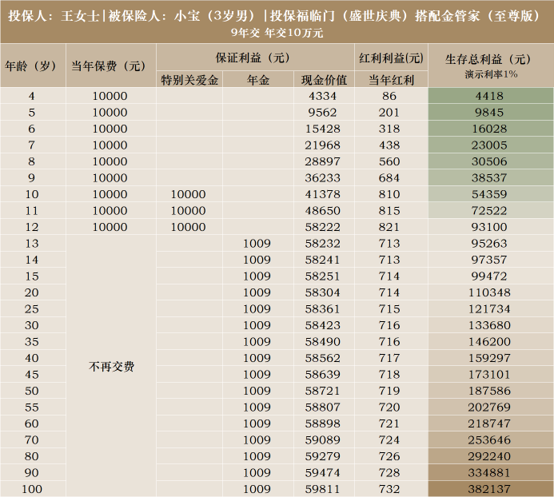Click the 年金 1009 in age 13 row
Screen dimensions: 554x497
[x=257, y=244]
